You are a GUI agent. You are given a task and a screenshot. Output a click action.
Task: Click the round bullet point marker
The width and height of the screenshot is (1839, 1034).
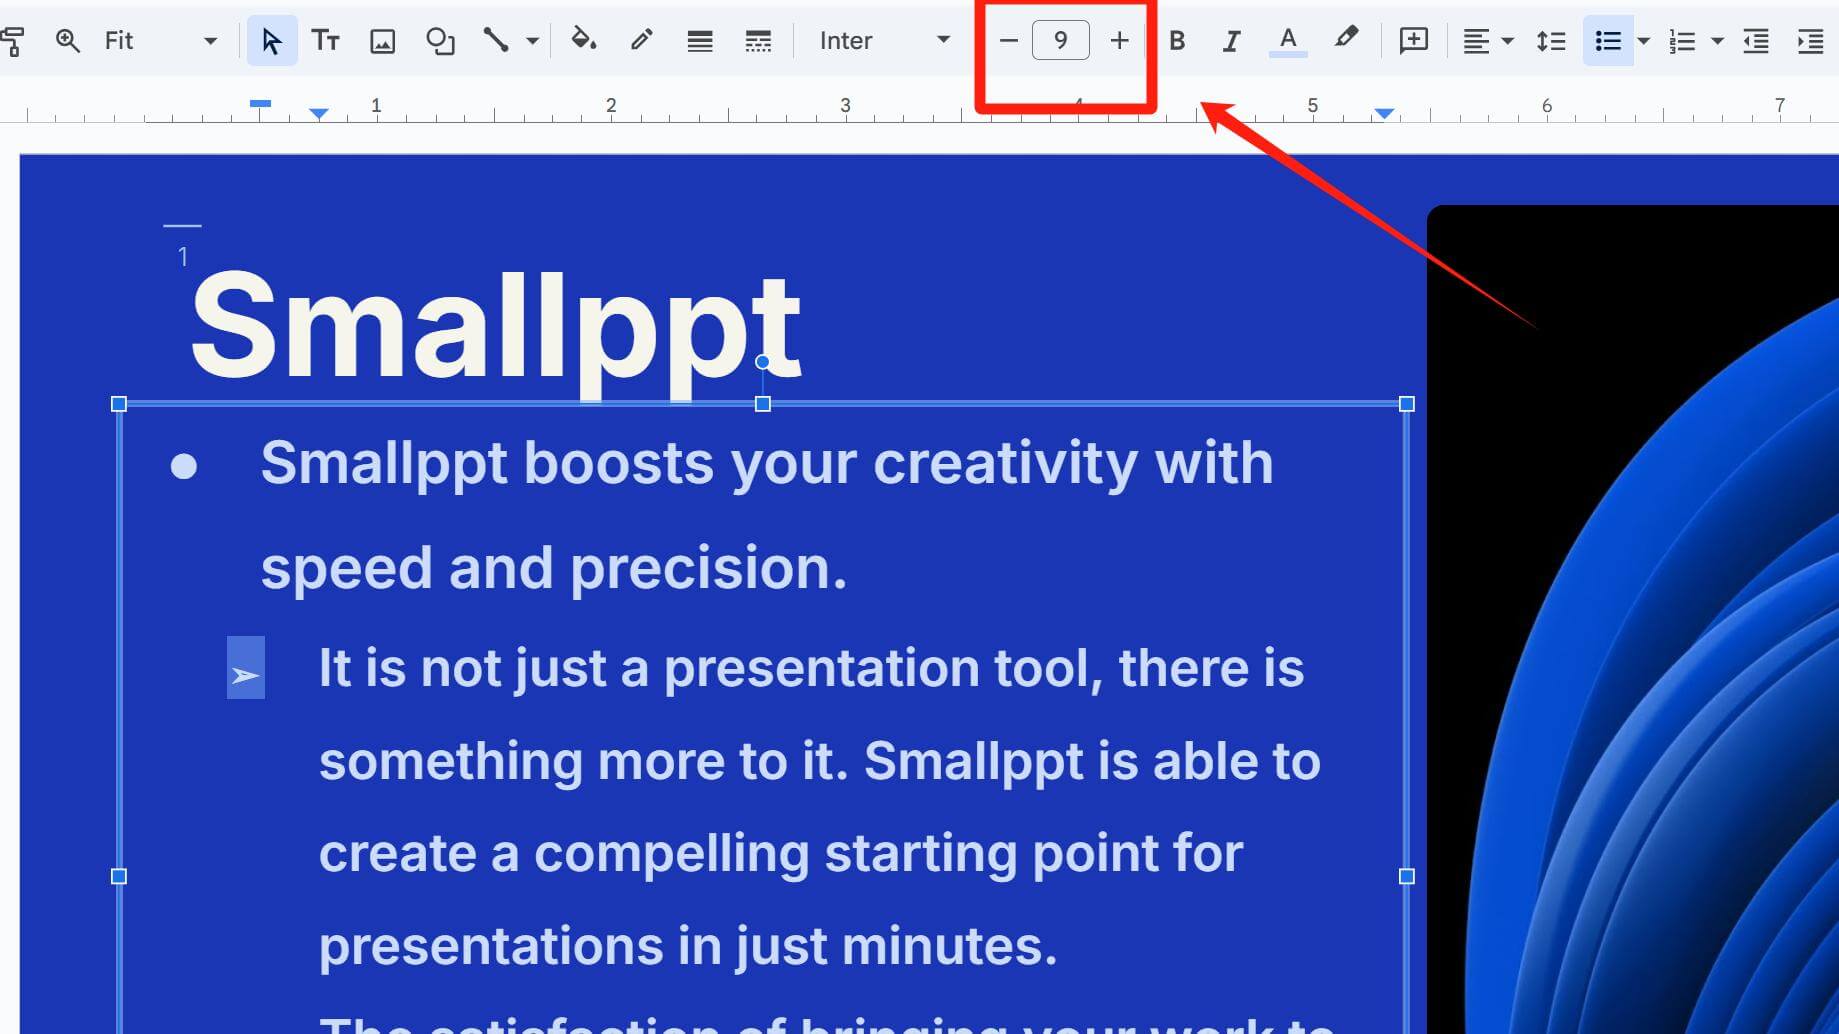(184, 466)
